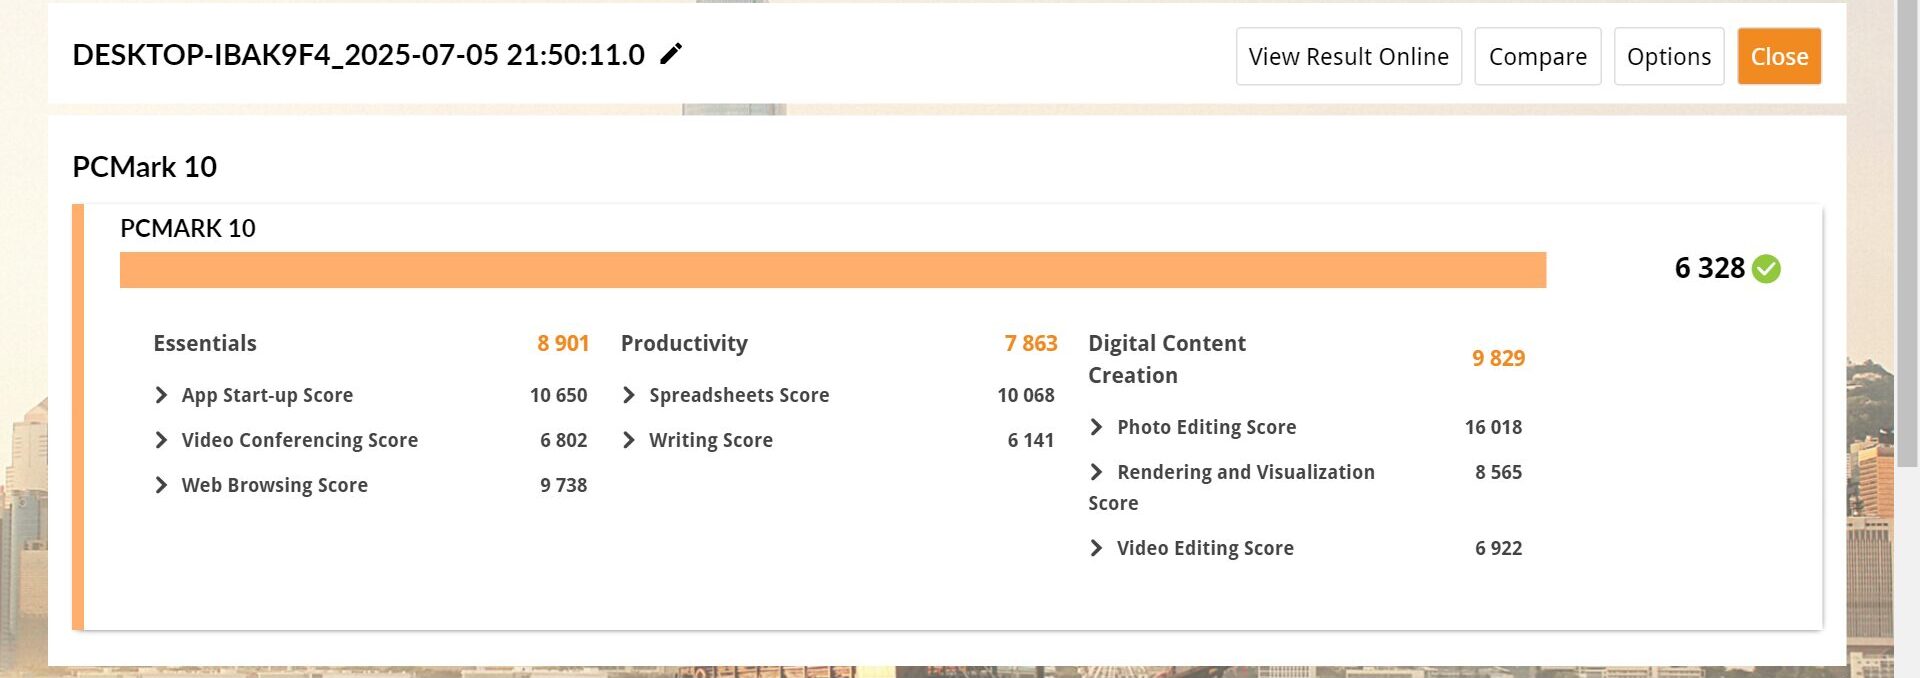The image size is (1920, 678).
Task: Expand Web Browsing Score details
Action: tap(161, 485)
